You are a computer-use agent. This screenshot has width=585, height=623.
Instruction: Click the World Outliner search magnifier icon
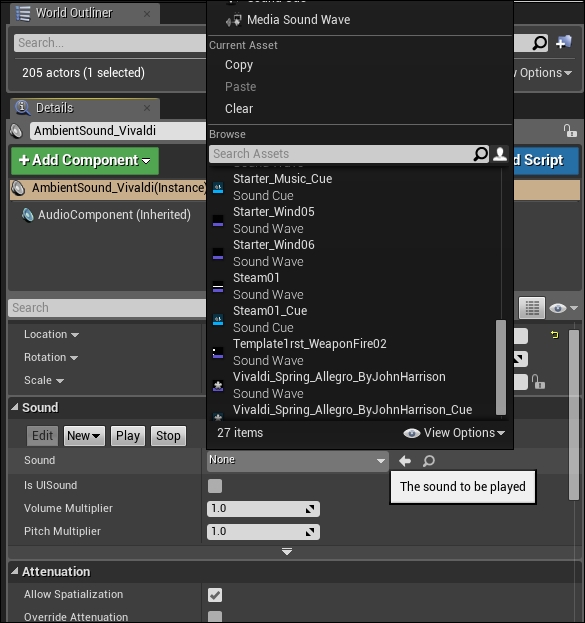(x=539, y=43)
